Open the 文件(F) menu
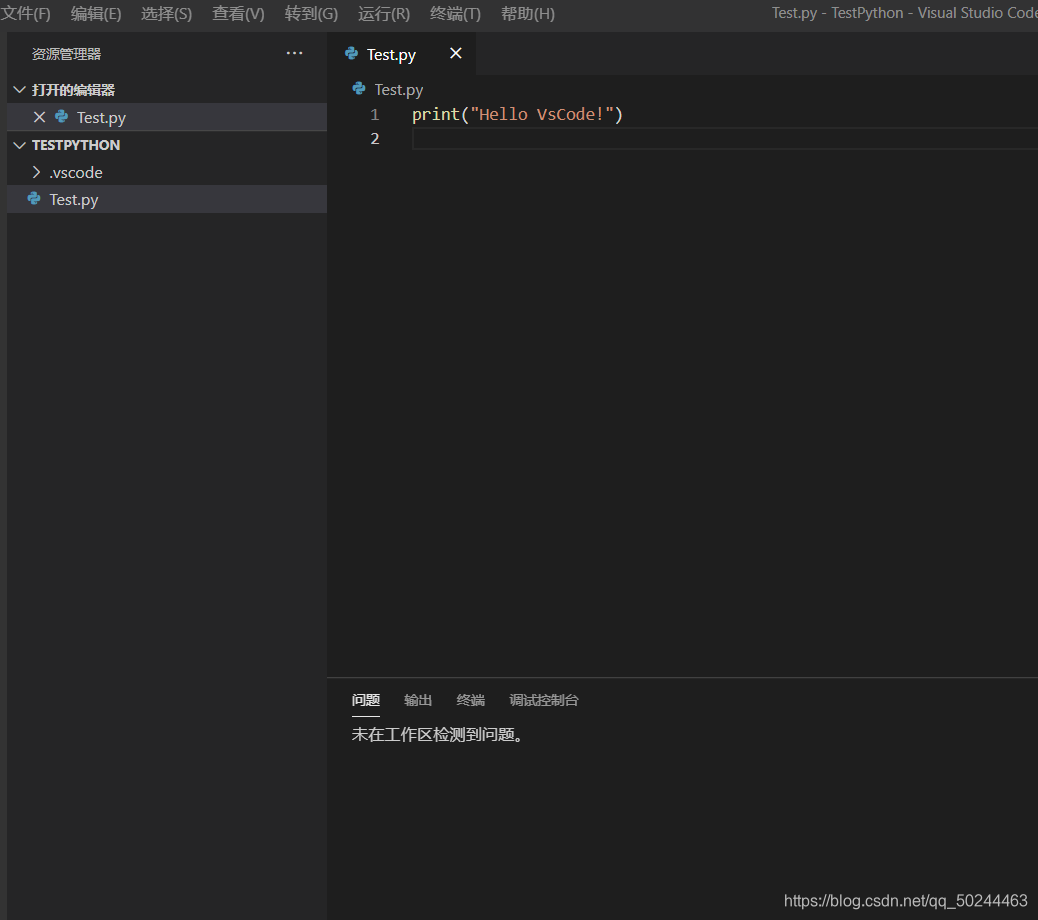The image size is (1038, 920). (x=27, y=13)
